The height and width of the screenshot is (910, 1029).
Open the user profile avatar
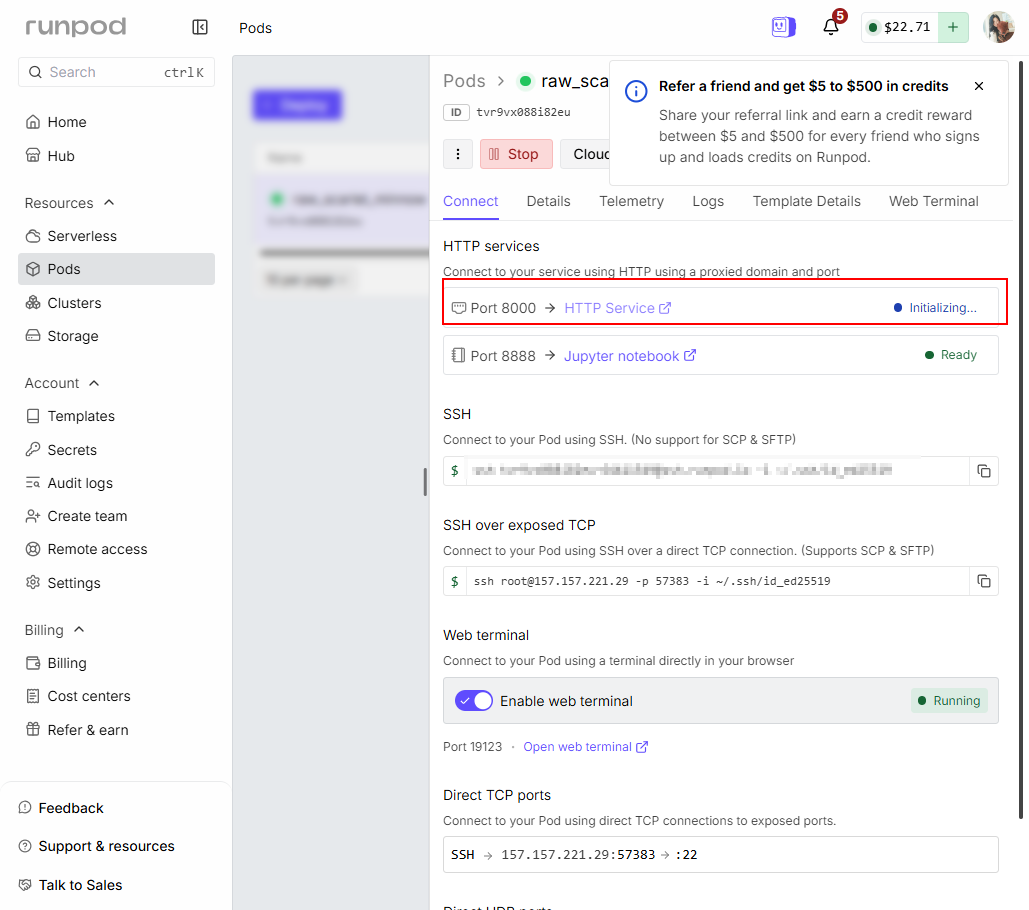point(999,27)
